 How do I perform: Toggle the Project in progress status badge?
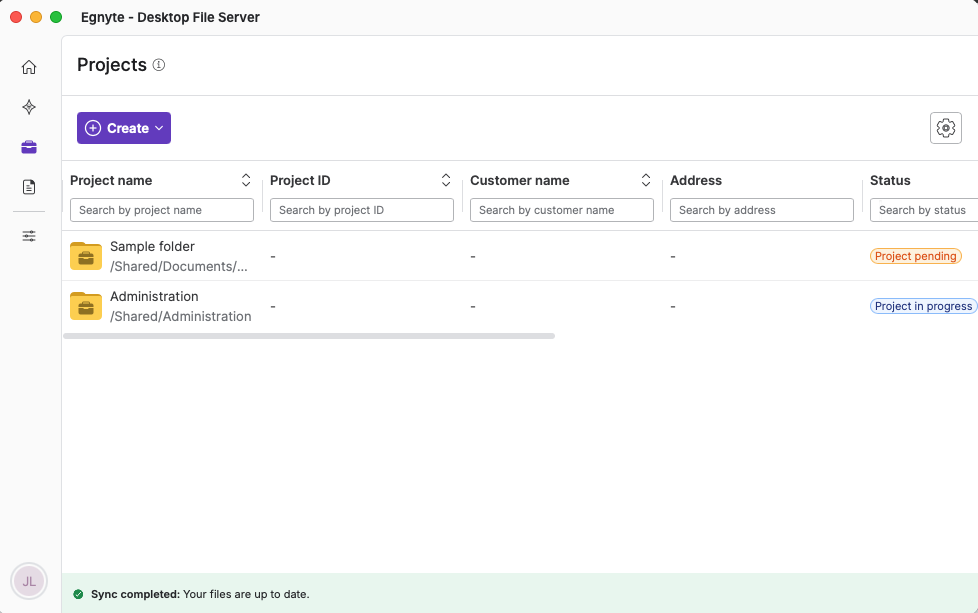[922, 306]
